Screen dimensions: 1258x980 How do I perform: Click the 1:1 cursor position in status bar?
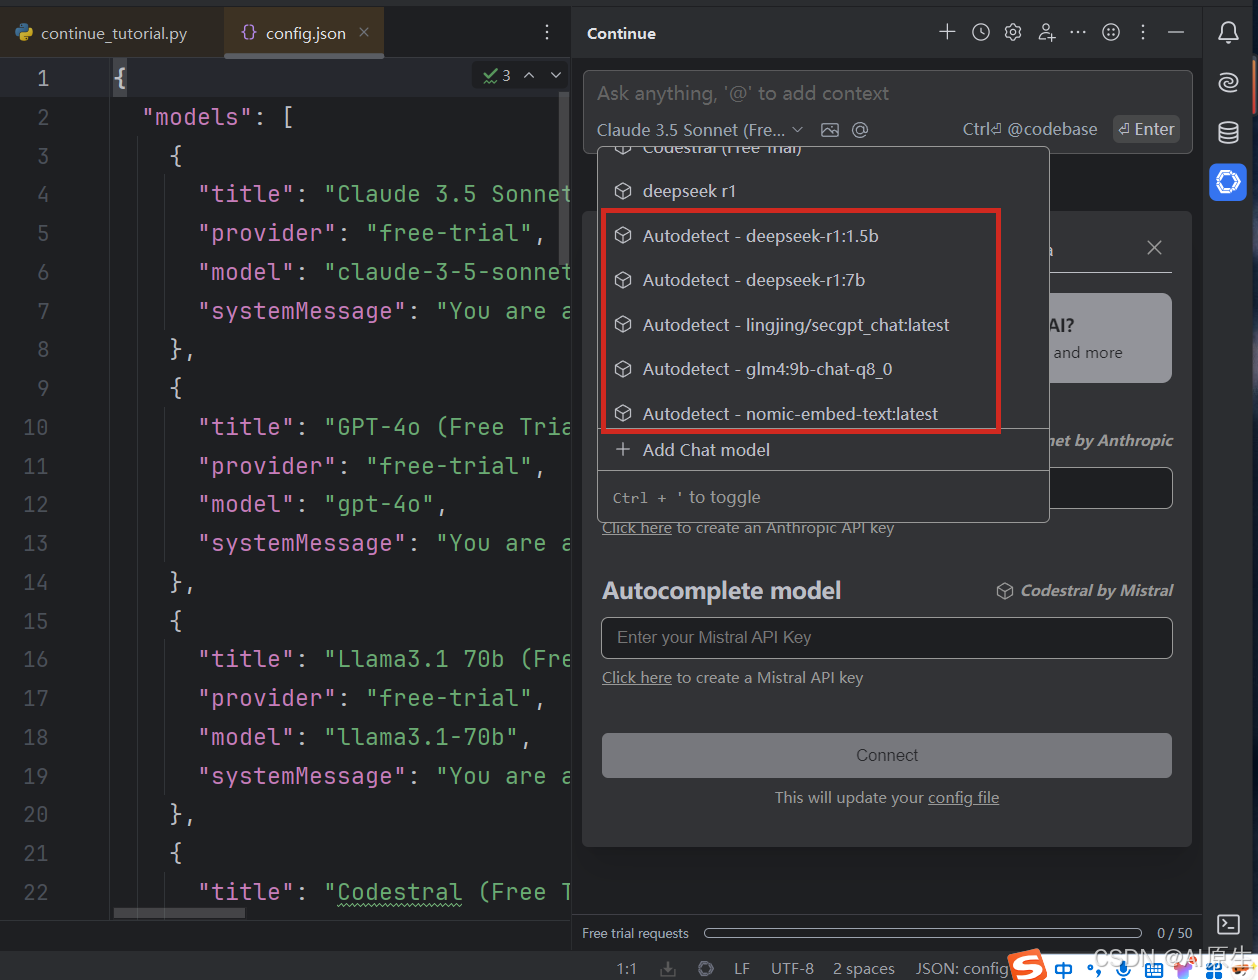(627, 968)
